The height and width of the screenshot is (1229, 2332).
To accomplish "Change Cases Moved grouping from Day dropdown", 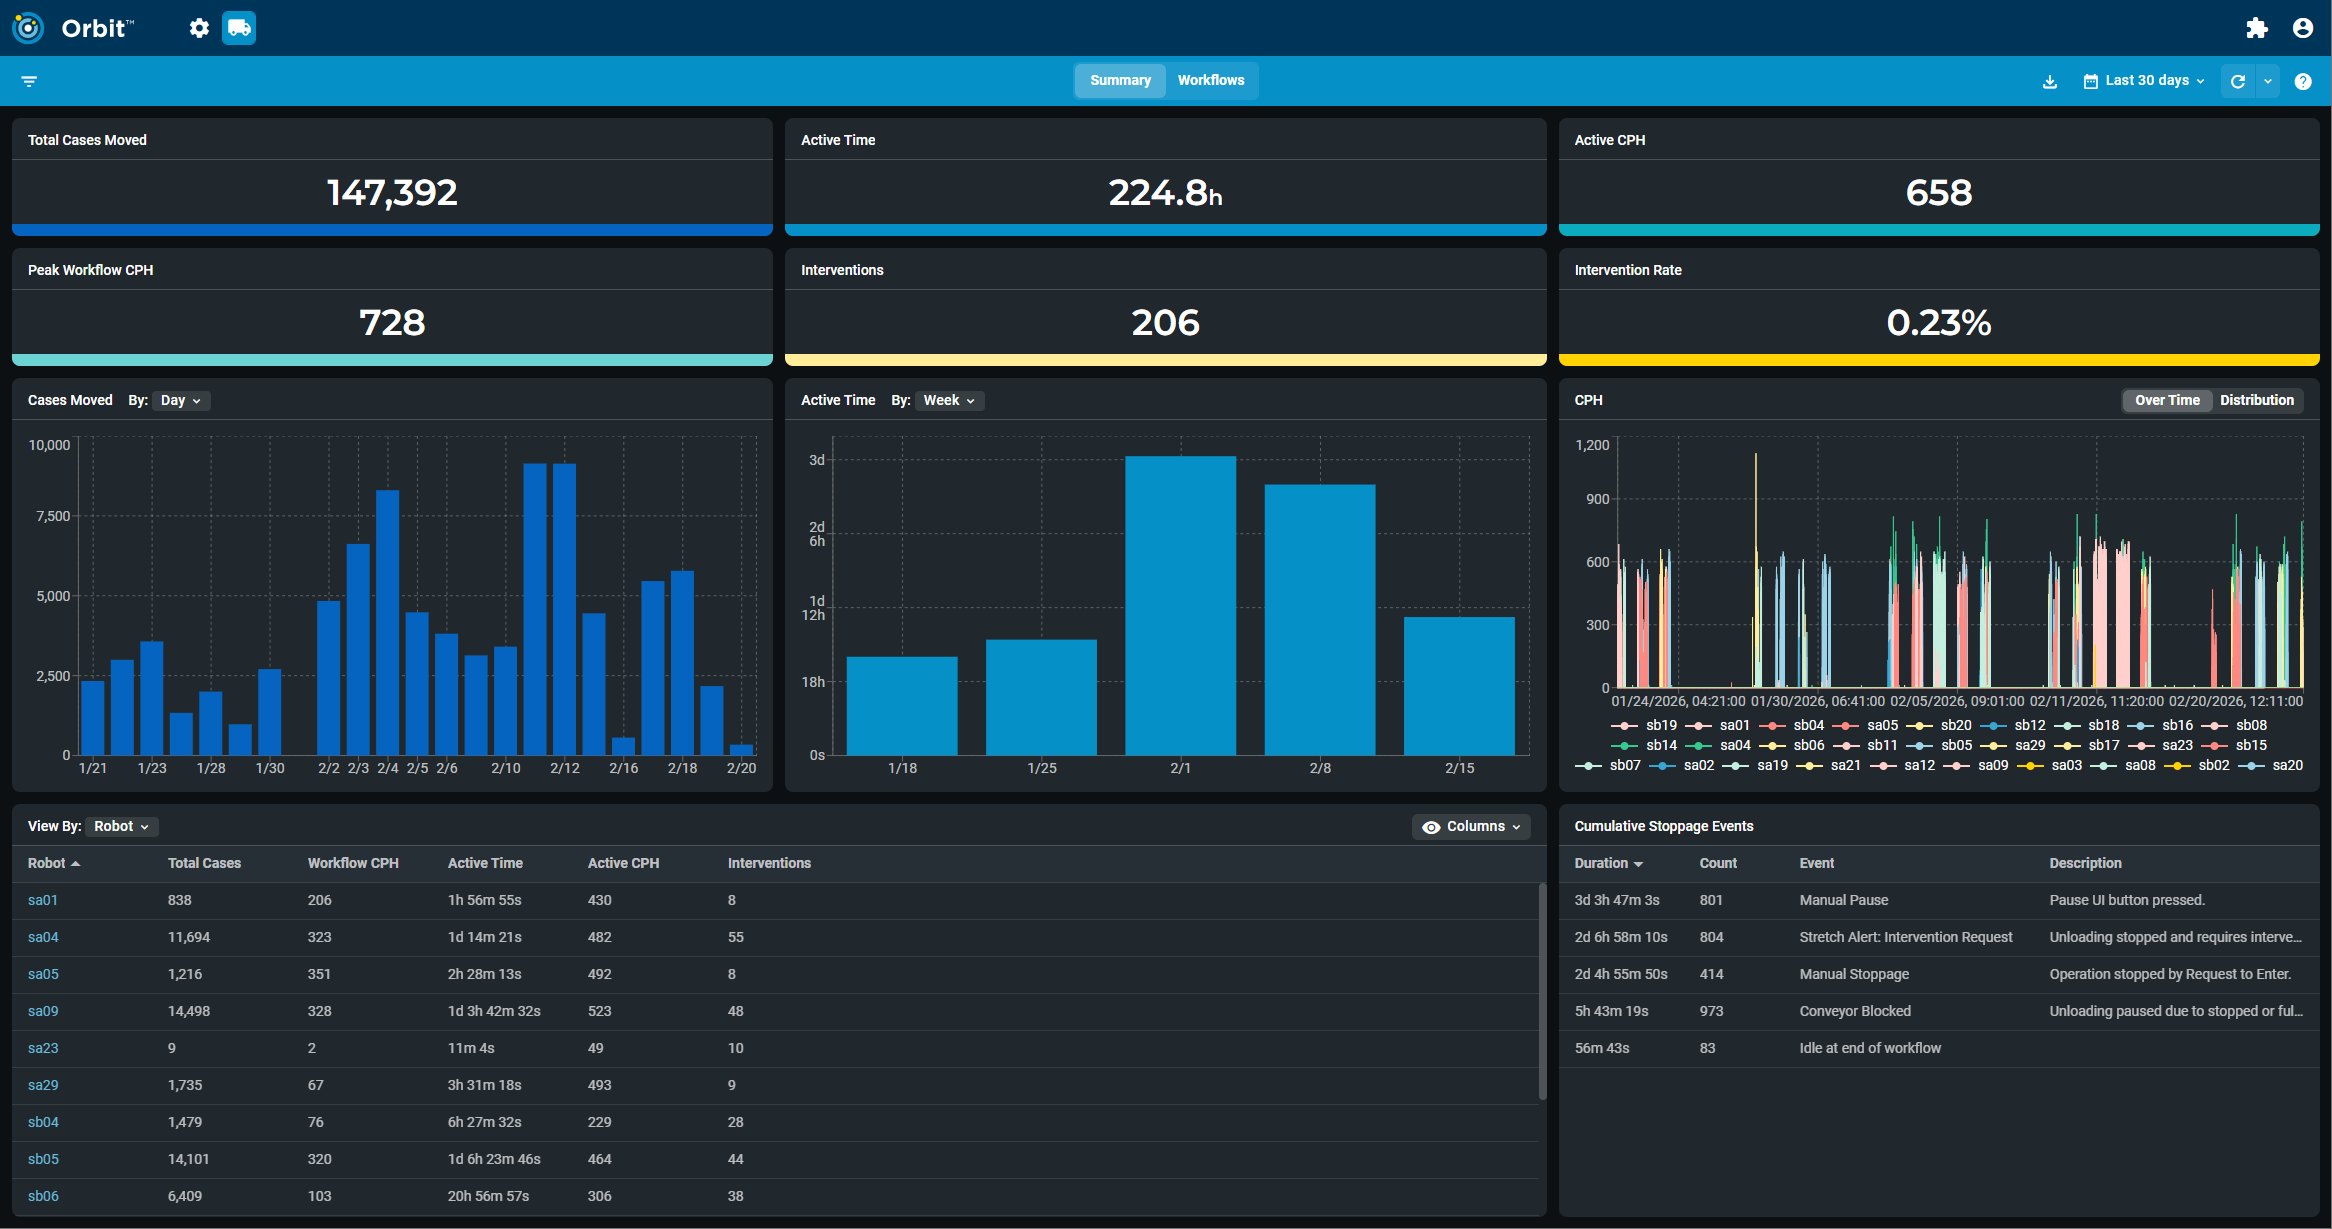I will tap(180, 400).
